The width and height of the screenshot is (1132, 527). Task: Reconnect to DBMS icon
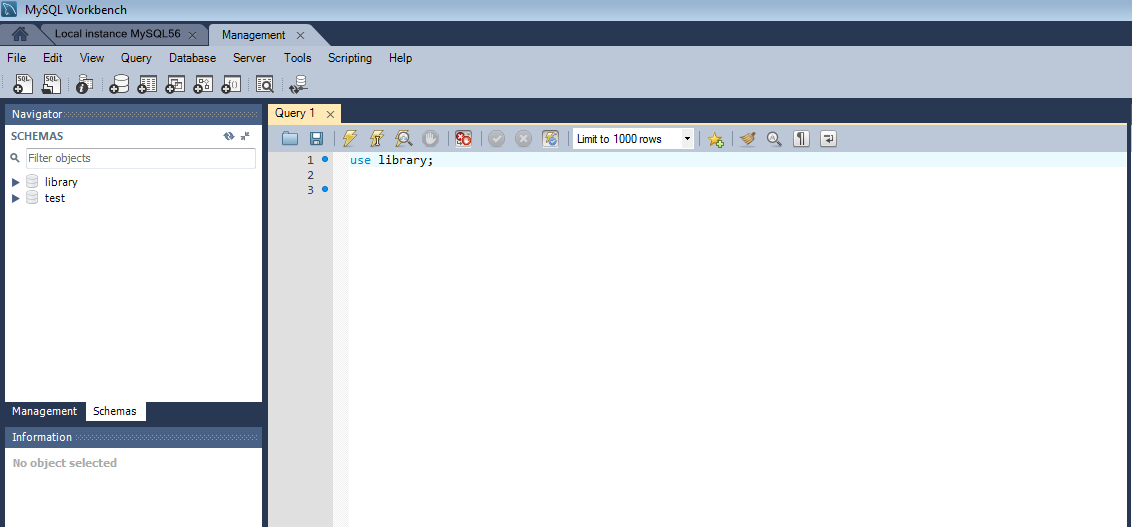(x=299, y=84)
